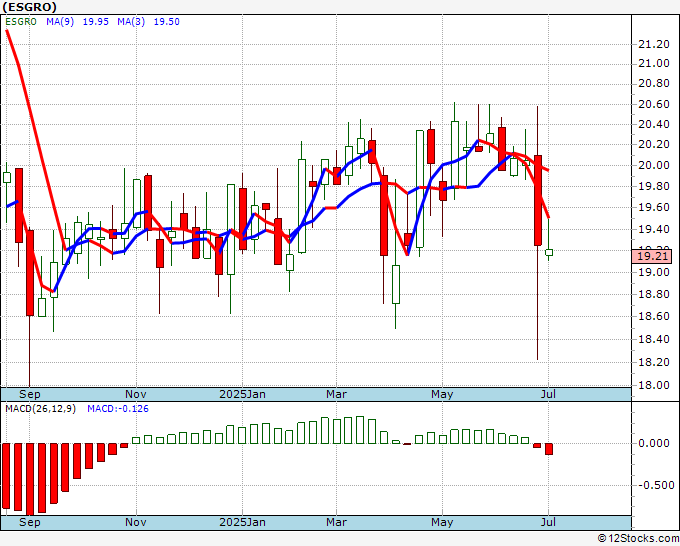Click the MA(3) legend label
The image size is (680, 546).
[131, 22]
